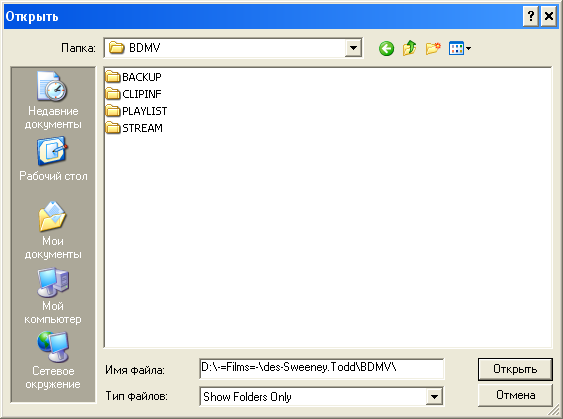Open the Тип файлов dropdown arrow
This screenshot has width=563, height=419.
pyautogui.click(x=434, y=397)
